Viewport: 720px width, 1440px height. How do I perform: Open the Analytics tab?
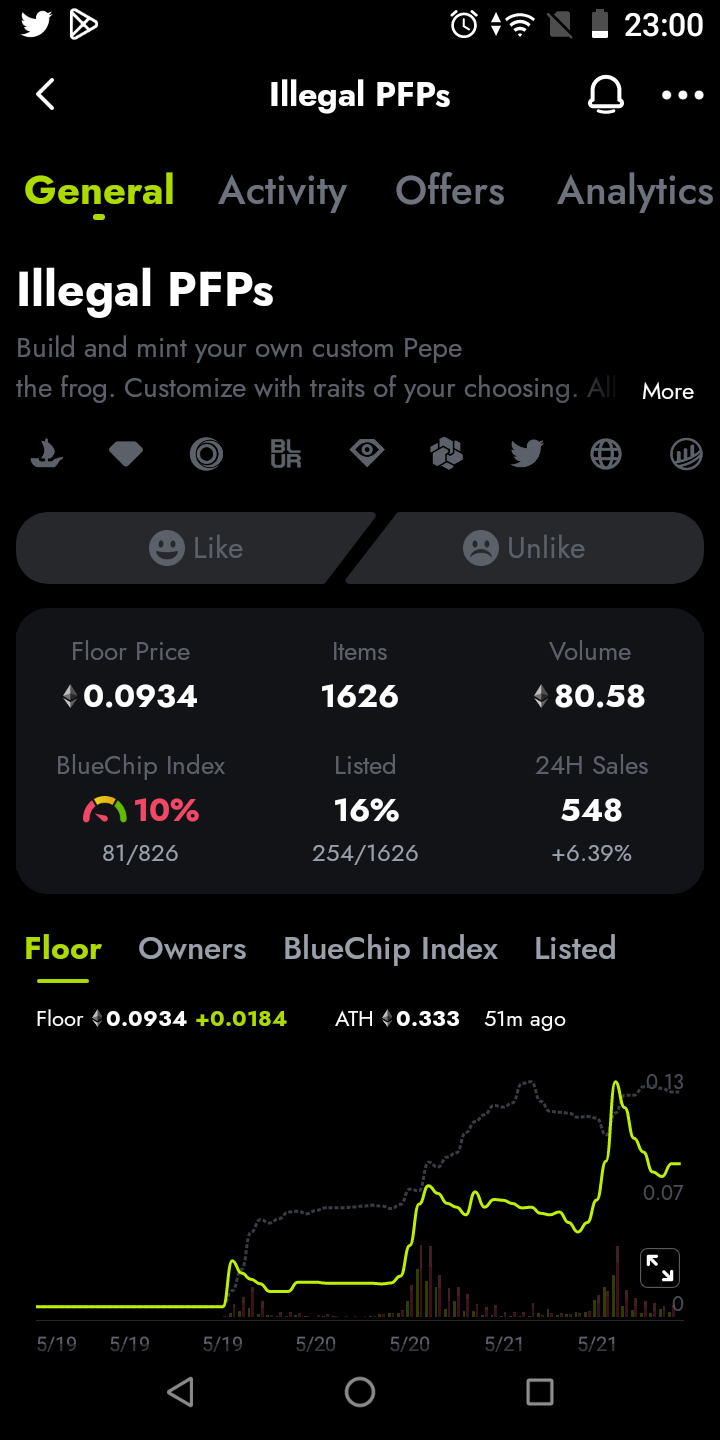(636, 191)
